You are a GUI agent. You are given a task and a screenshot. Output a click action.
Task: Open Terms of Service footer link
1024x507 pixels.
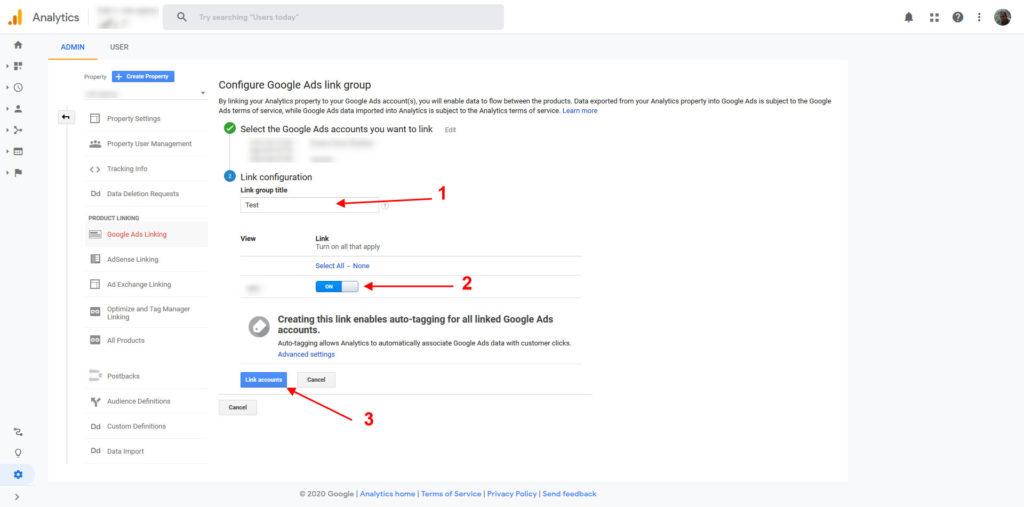(451, 494)
